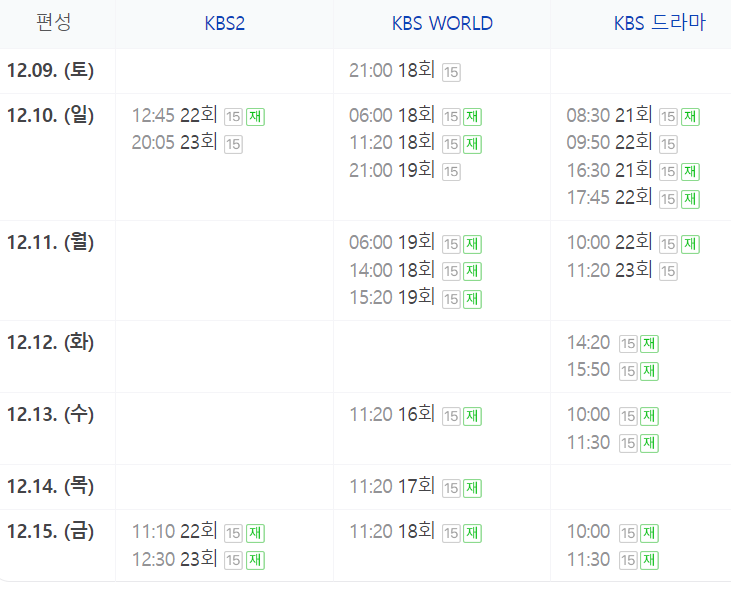Select the 12.15. (금) date row label

tap(50, 531)
